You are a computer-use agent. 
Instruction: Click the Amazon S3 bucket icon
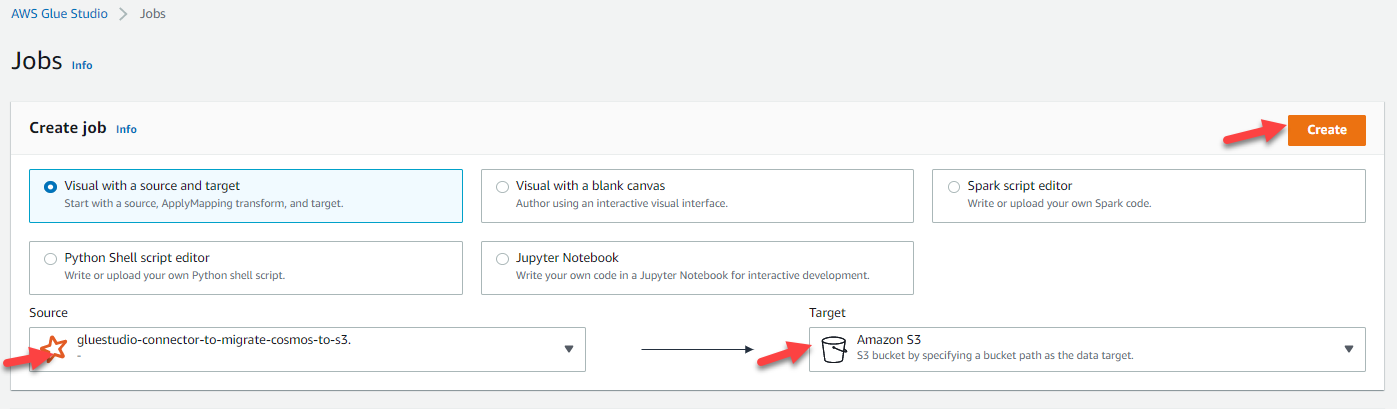[833, 349]
